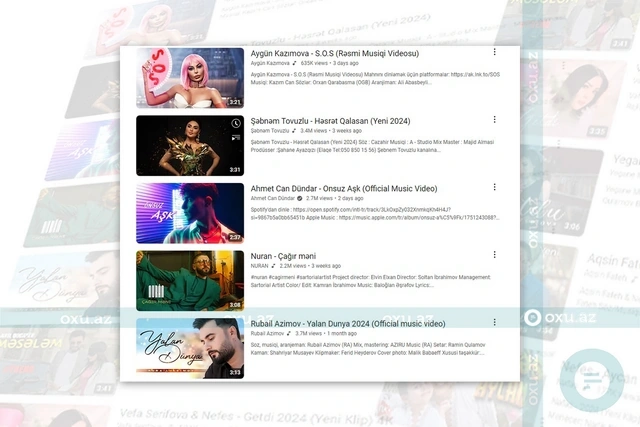Click Watch Later clock on Şəbnəm Tovuzlu thumbnail
This screenshot has width=640, height=427.
point(235,124)
